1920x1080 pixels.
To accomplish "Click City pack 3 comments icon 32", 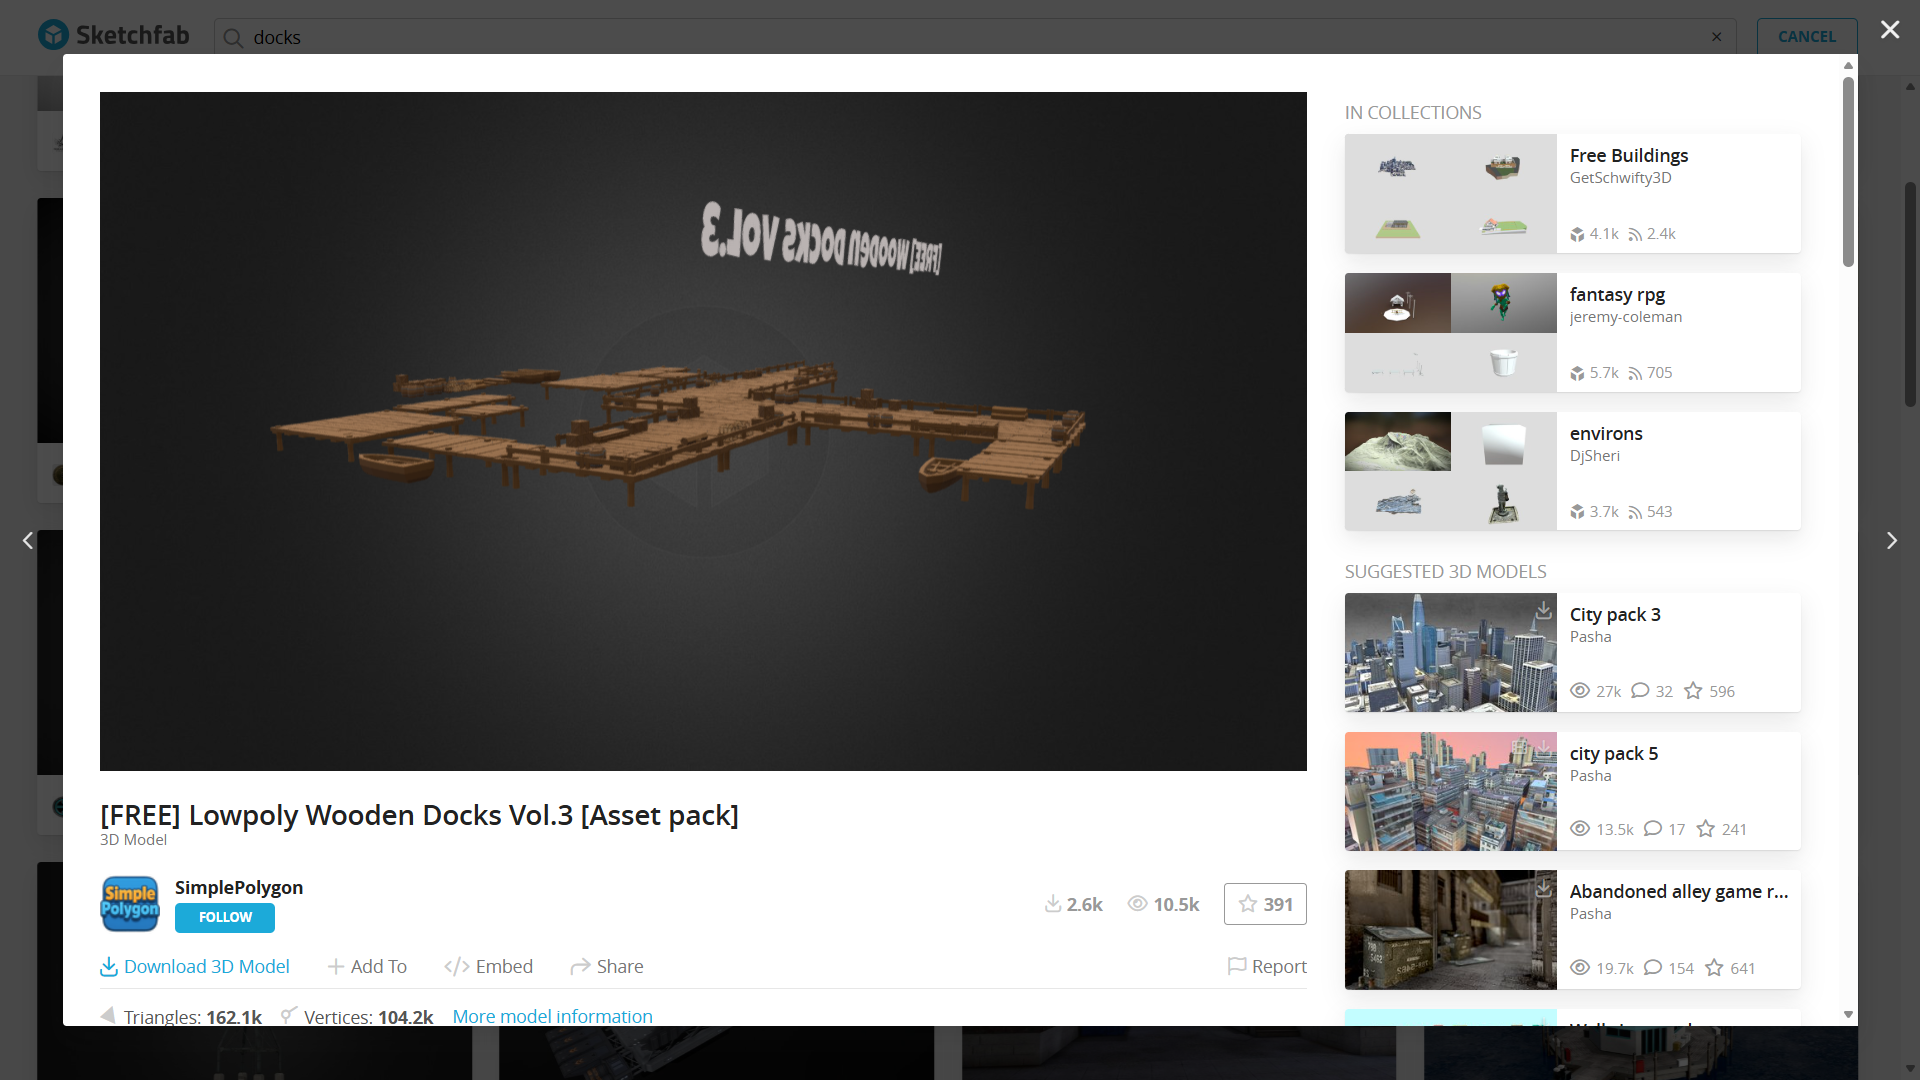I will 1640,690.
